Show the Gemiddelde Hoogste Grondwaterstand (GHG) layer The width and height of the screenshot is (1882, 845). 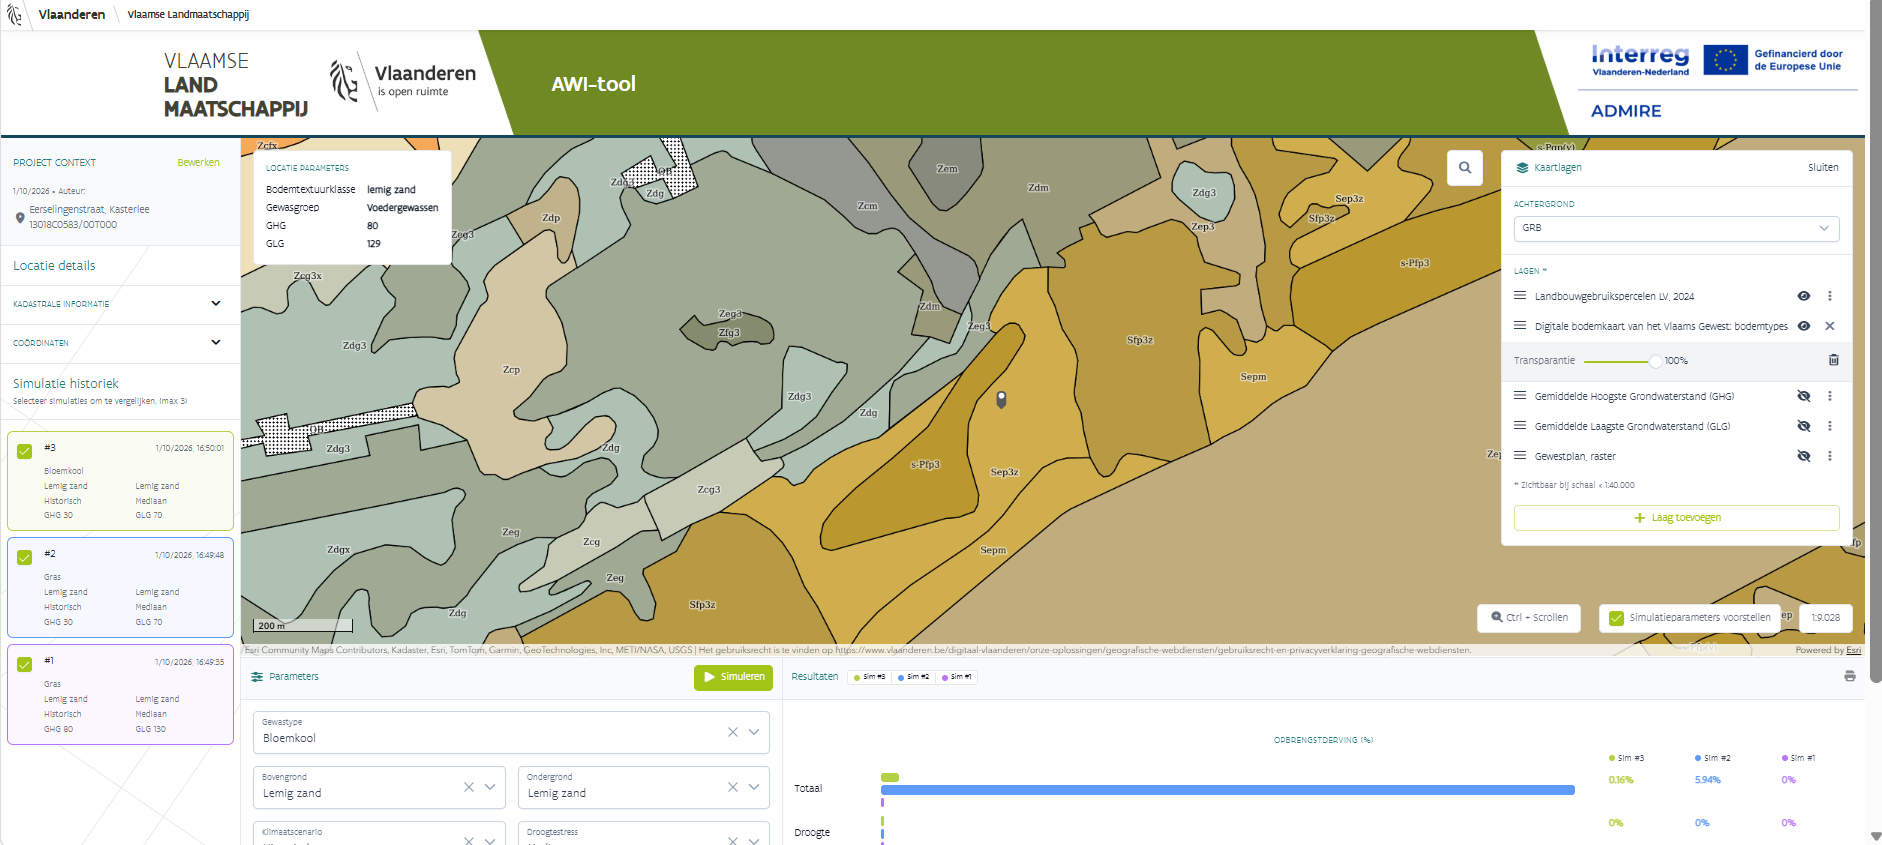click(1804, 396)
